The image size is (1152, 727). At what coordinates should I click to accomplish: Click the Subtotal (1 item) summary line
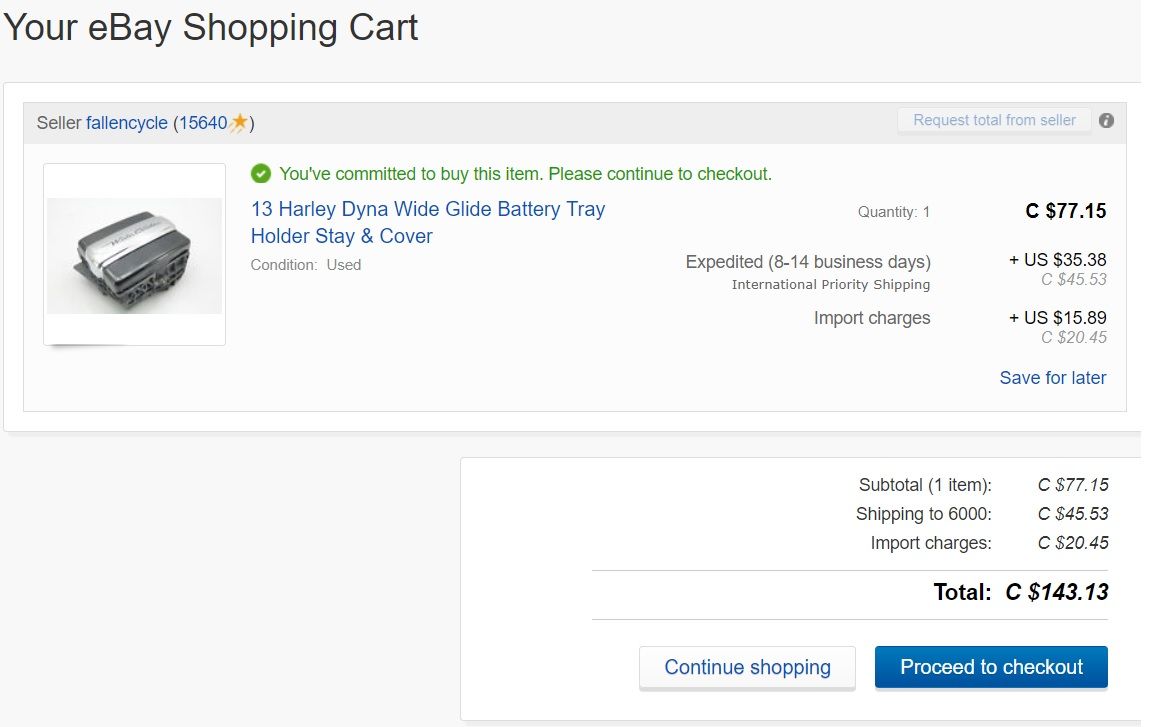[925, 485]
